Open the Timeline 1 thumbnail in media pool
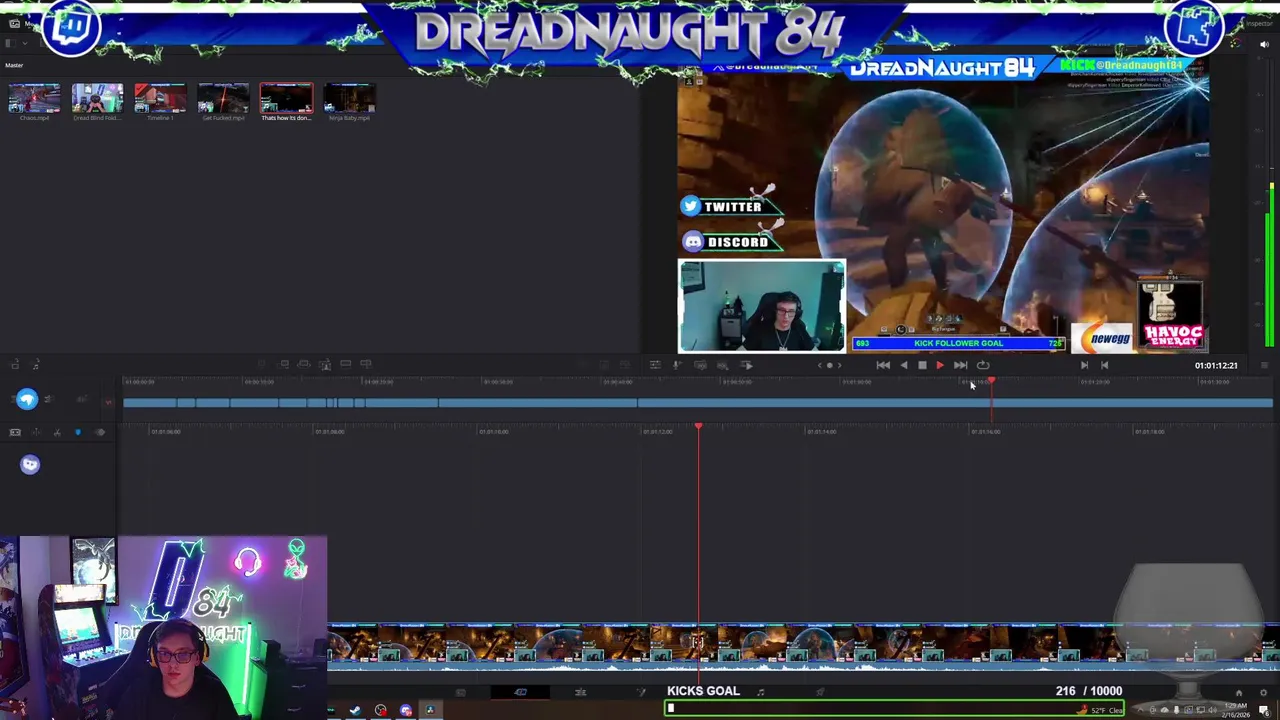 (160, 99)
